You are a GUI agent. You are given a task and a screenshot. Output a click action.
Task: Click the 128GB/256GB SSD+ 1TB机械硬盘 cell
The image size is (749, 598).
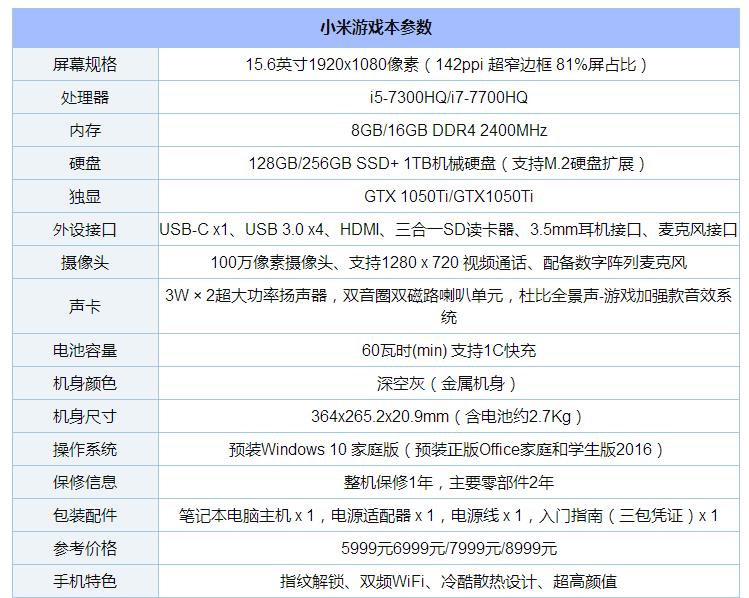[x=449, y=163]
